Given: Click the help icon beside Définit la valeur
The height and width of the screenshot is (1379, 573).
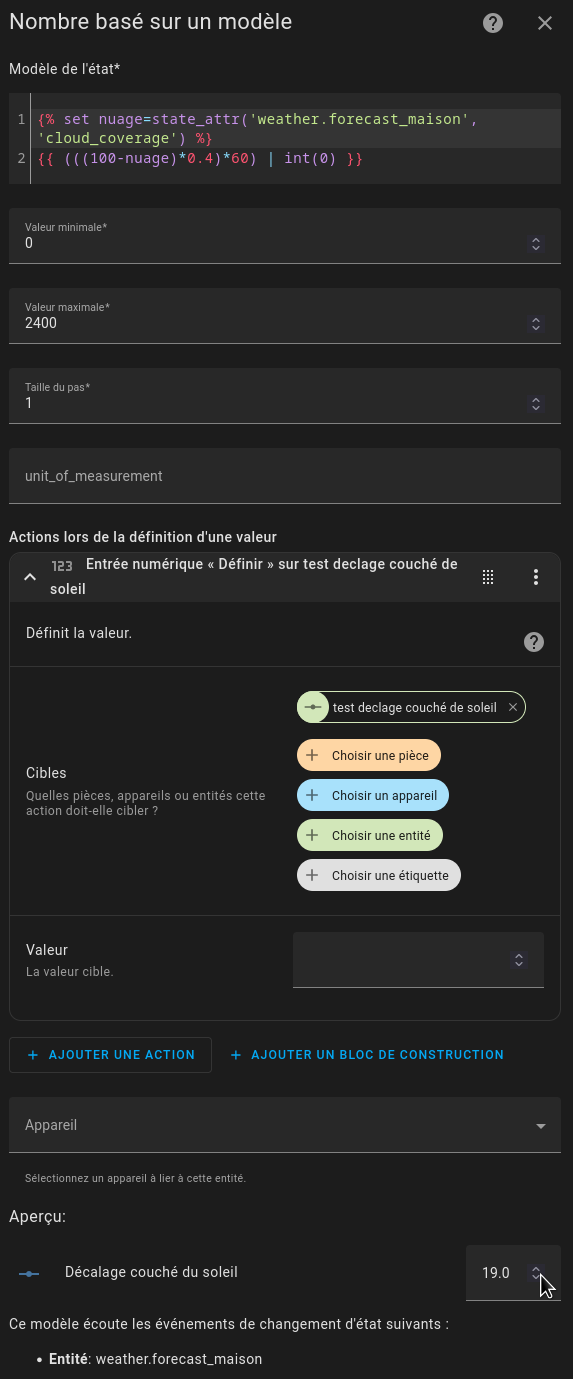Looking at the screenshot, I should tap(534, 642).
